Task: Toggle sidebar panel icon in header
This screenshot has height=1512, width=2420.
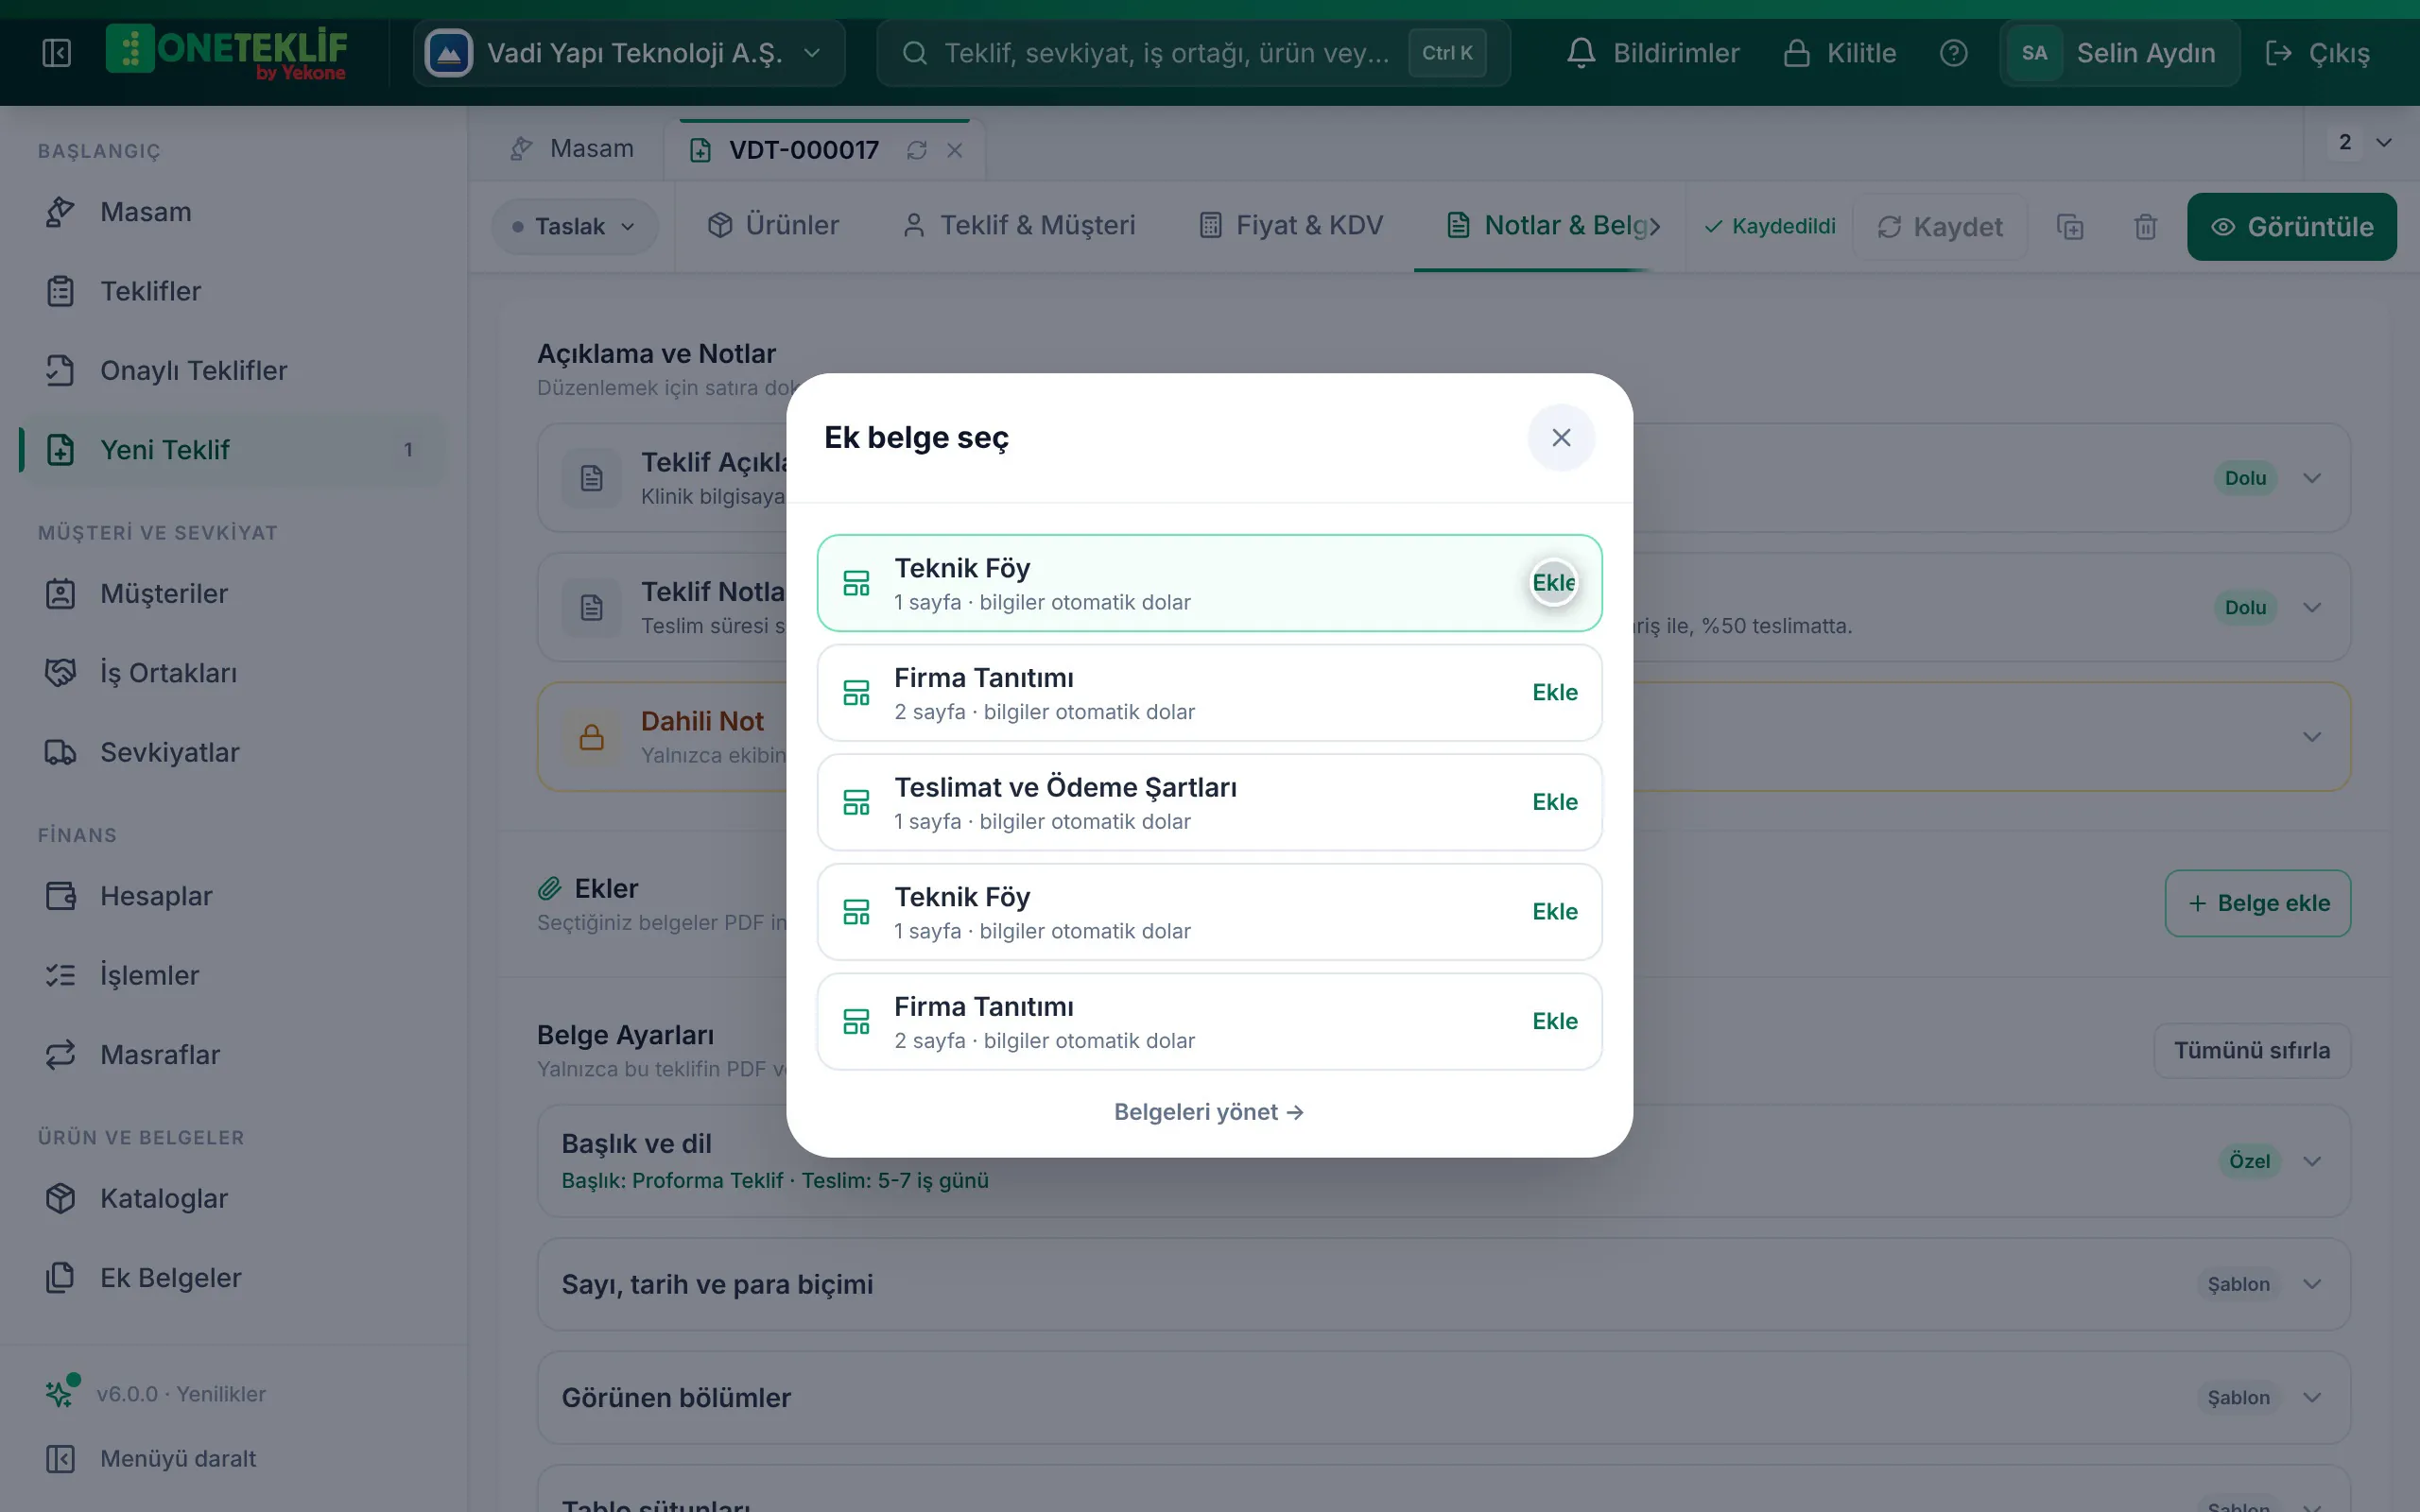Action: click(57, 53)
